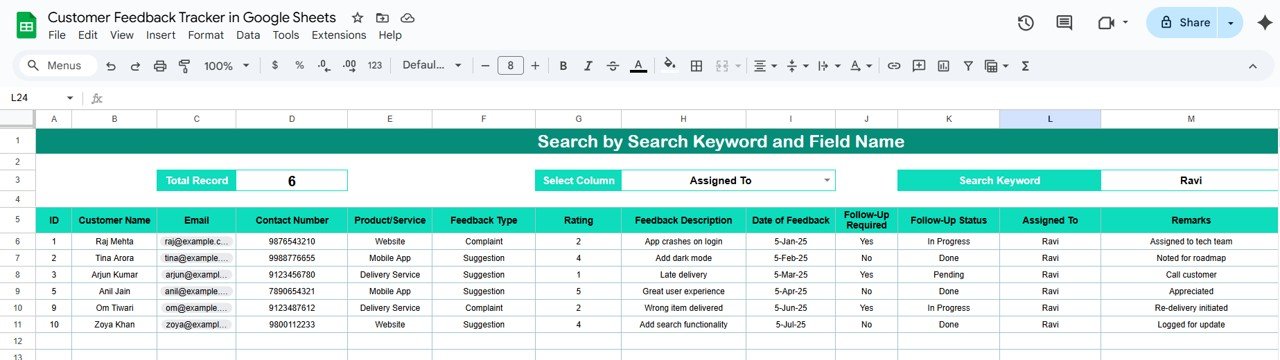Image resolution: width=1280 pixels, height=360 pixels.
Task: Open the View menu
Action: (122, 35)
